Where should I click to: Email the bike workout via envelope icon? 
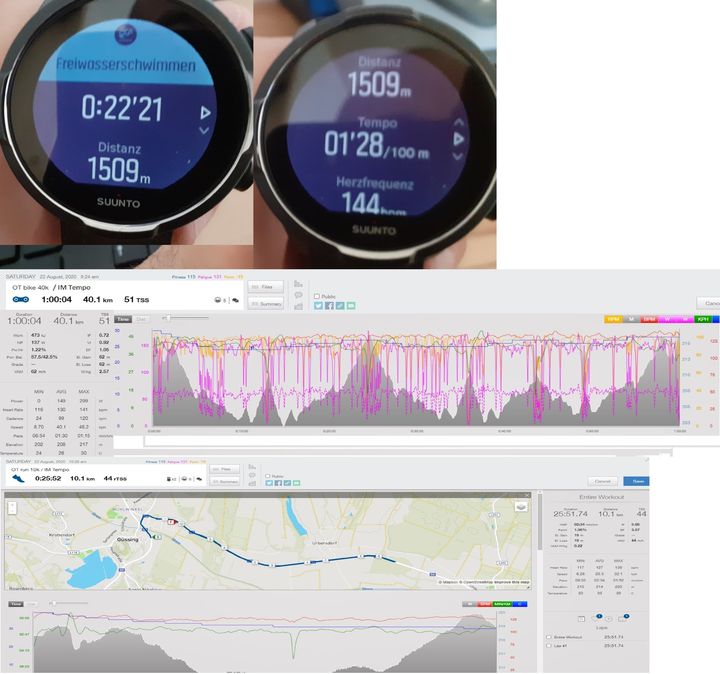point(351,305)
